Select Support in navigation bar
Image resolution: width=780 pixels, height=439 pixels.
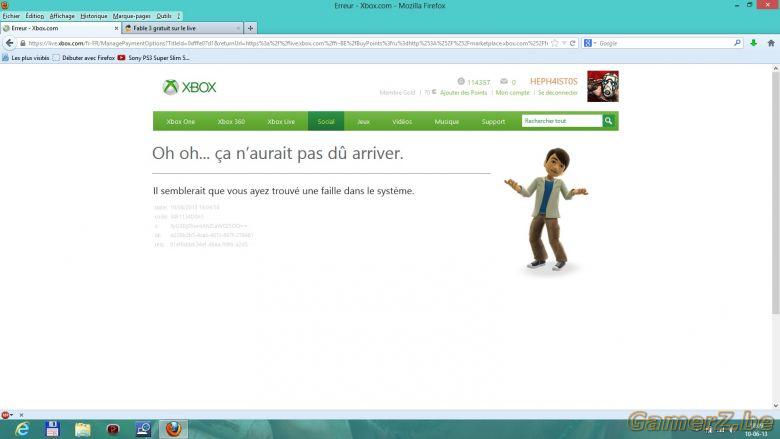tap(493, 121)
